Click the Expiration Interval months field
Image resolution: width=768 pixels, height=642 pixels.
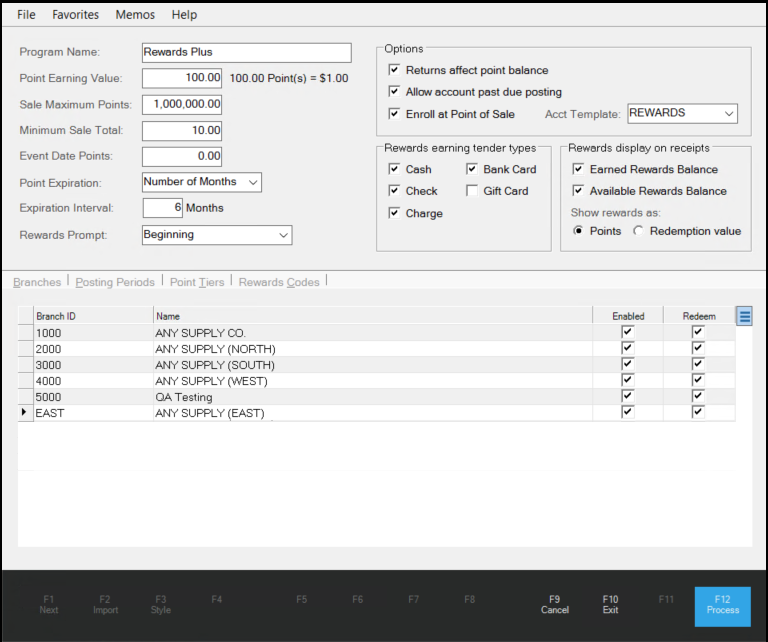click(x=163, y=208)
